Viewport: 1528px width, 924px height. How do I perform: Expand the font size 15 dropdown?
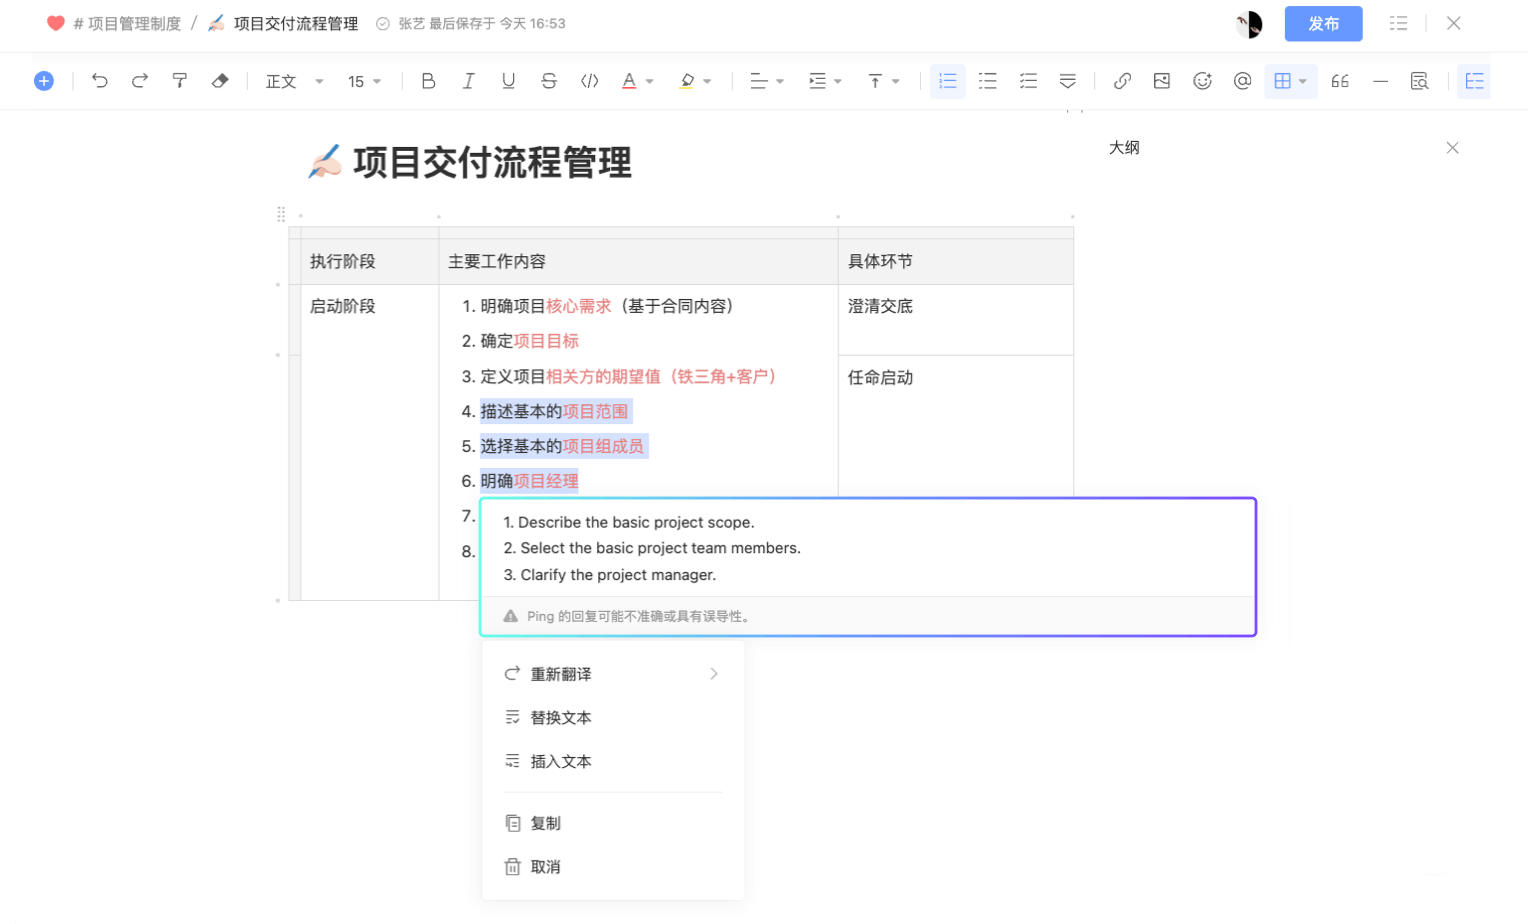click(364, 81)
